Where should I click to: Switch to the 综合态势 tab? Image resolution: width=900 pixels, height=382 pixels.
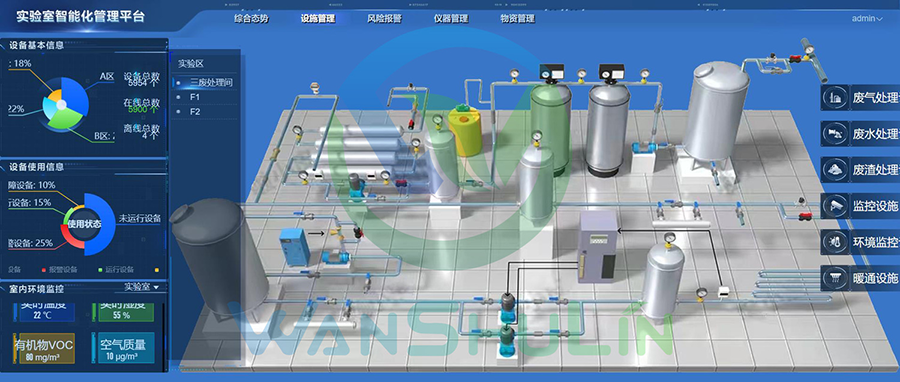coord(251,18)
